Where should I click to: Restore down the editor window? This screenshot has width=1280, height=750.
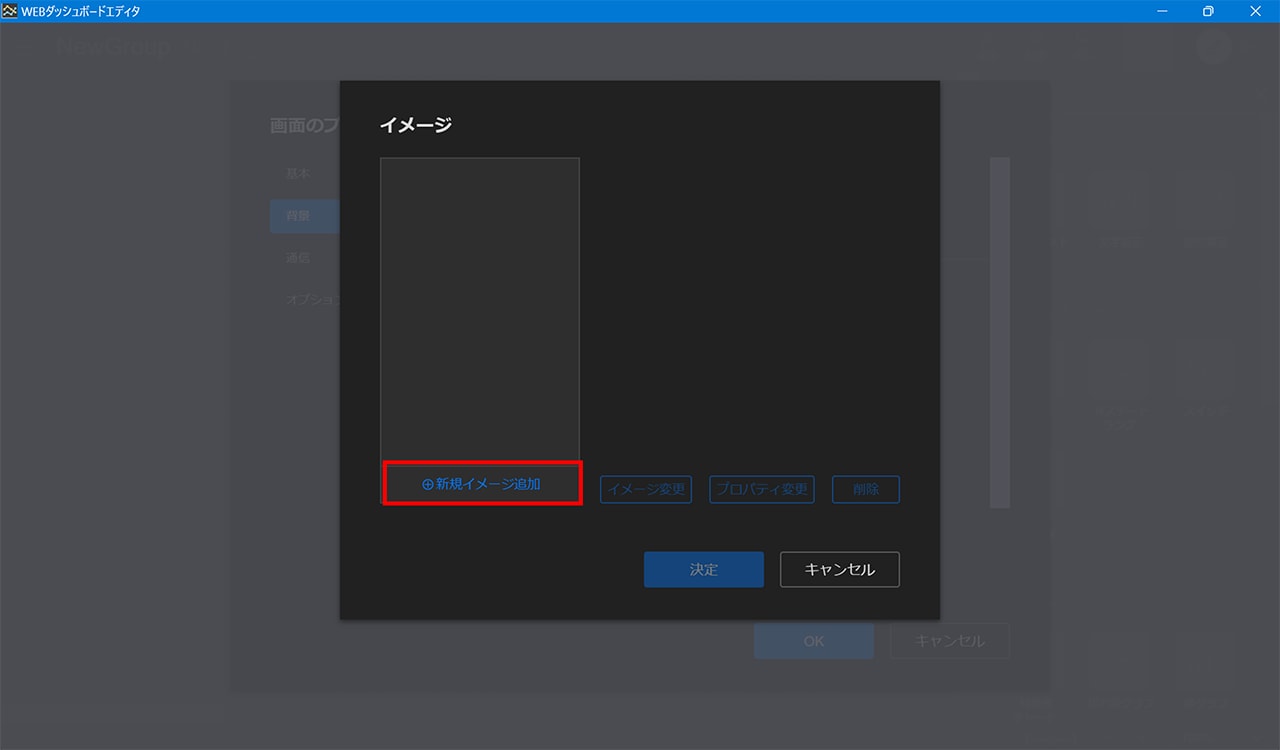[1208, 11]
